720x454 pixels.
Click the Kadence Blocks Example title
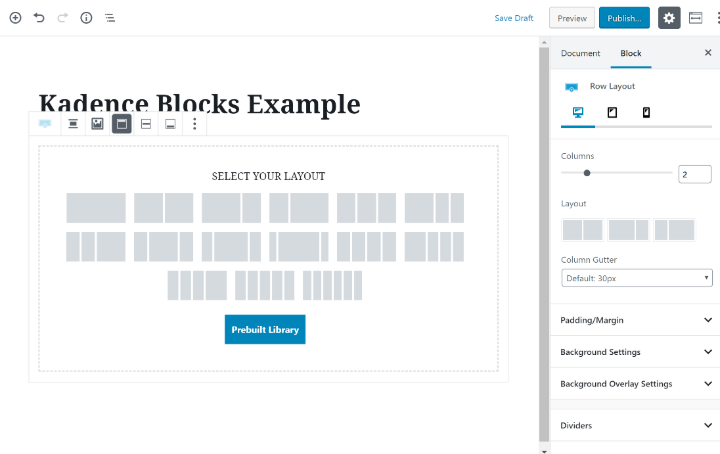199,104
